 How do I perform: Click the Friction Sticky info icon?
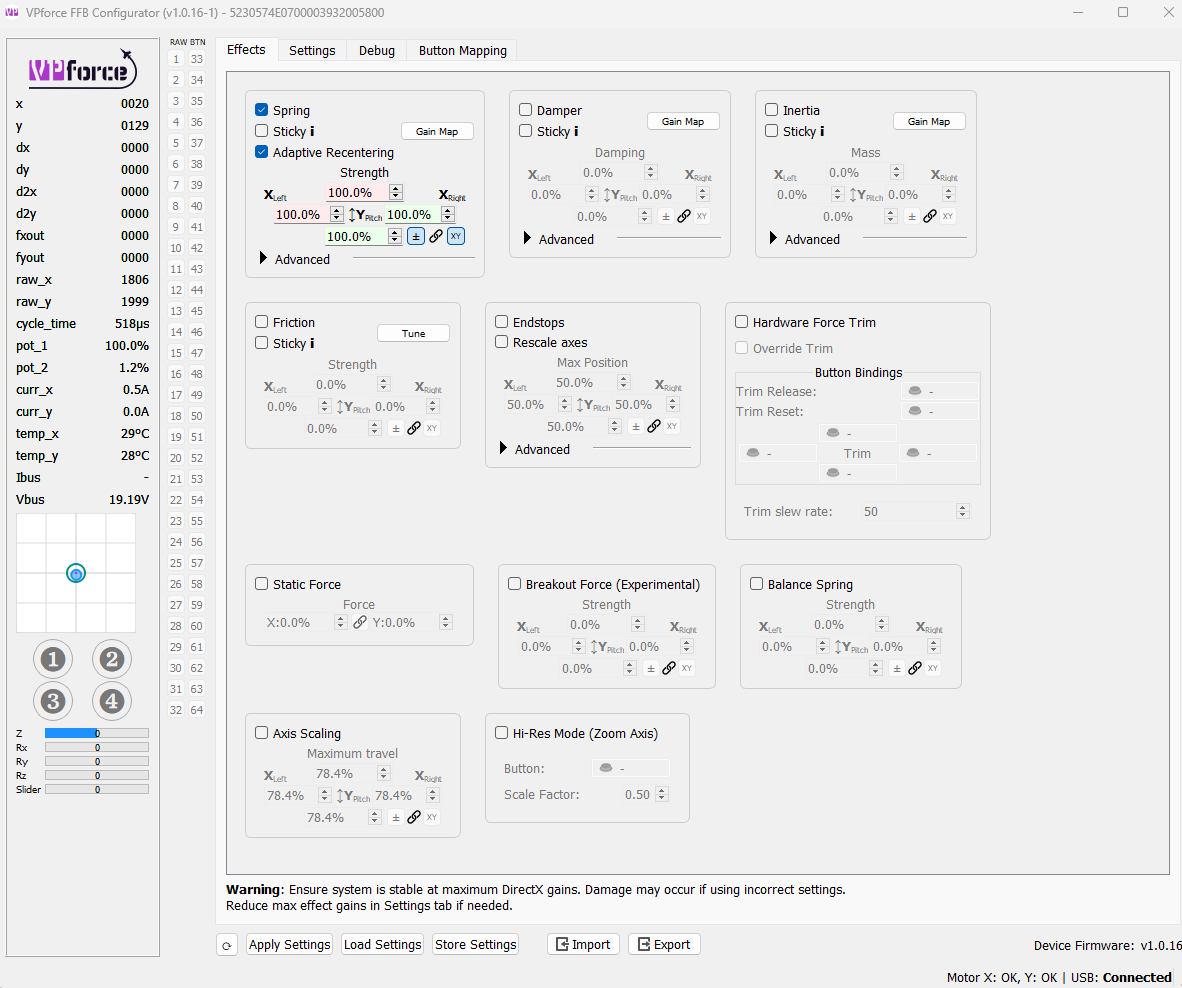(x=312, y=343)
